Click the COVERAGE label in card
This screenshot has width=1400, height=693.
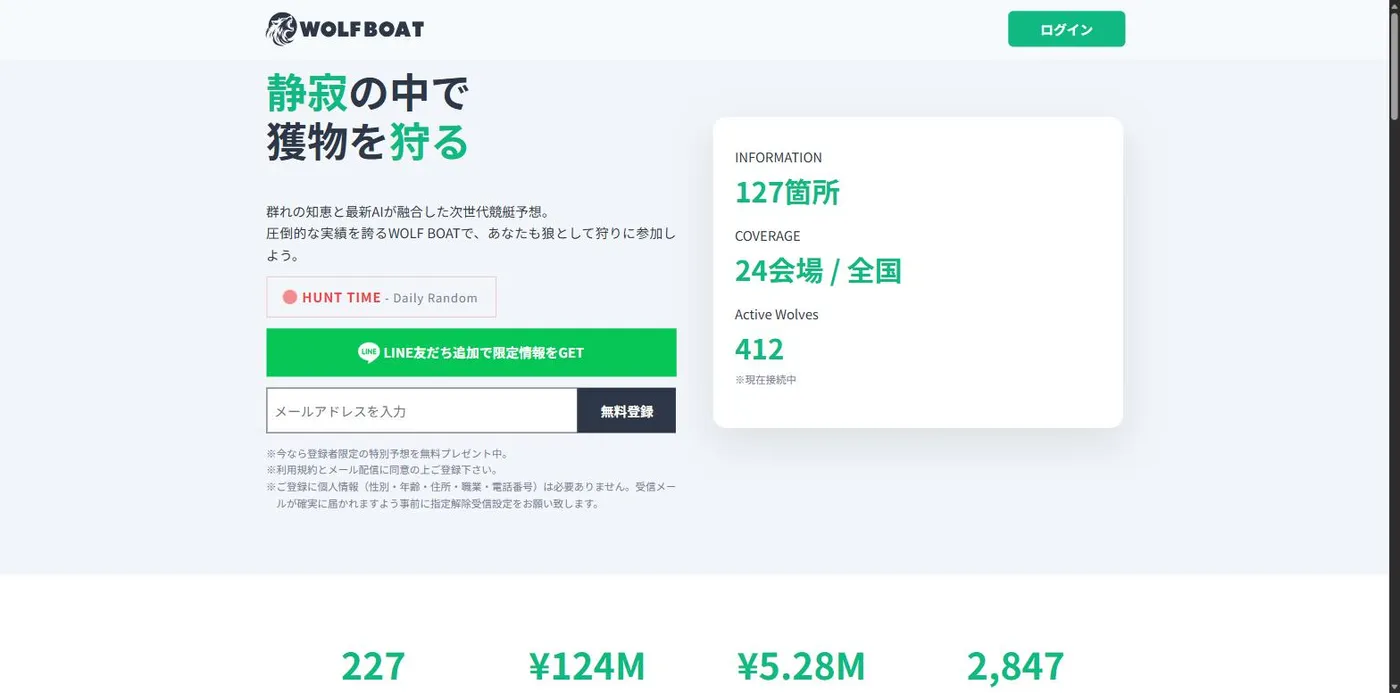(x=767, y=236)
